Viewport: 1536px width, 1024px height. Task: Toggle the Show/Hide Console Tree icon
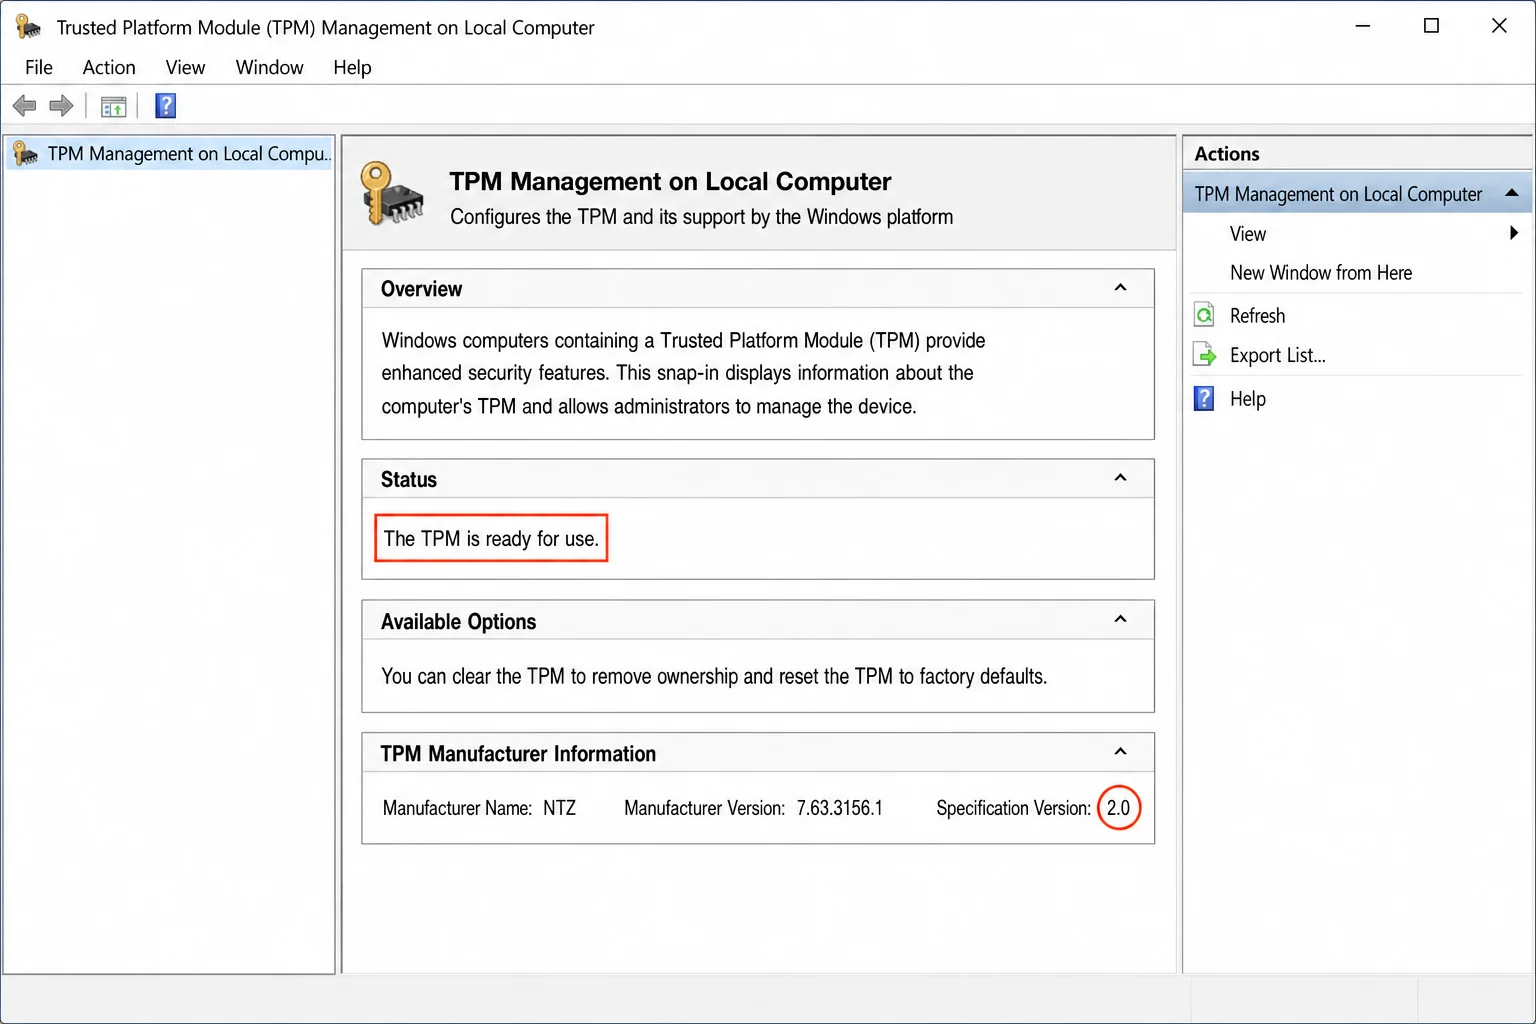pyautogui.click(x=114, y=106)
